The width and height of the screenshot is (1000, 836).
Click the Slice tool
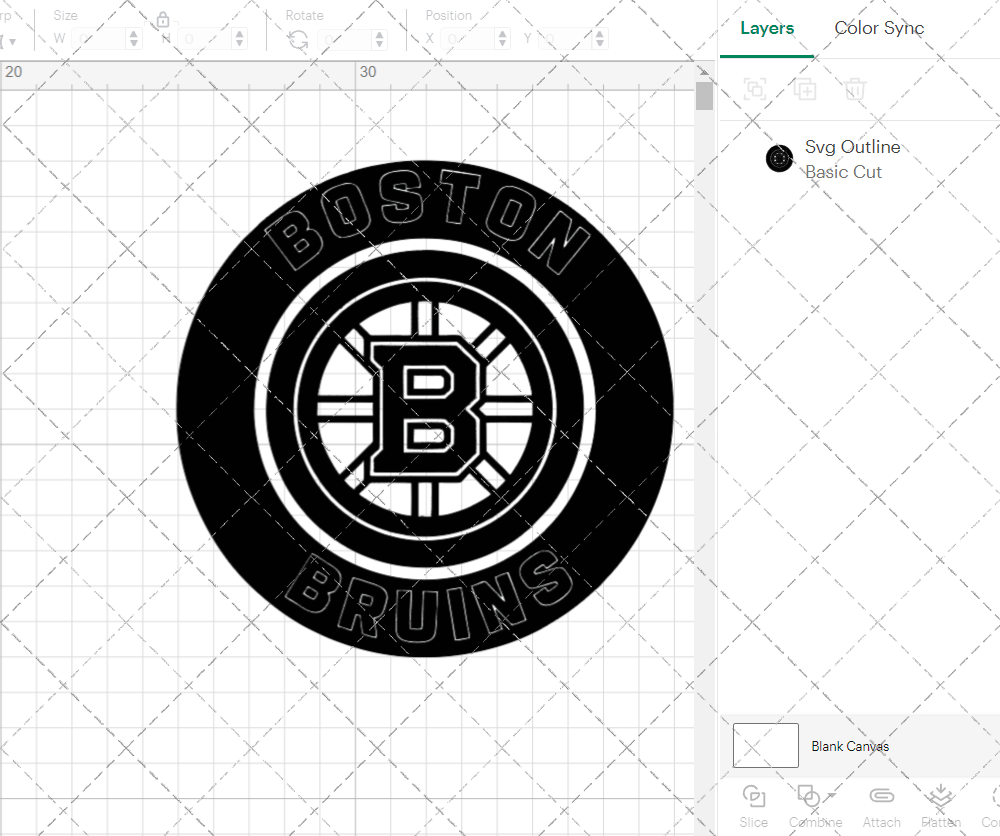[x=753, y=807]
